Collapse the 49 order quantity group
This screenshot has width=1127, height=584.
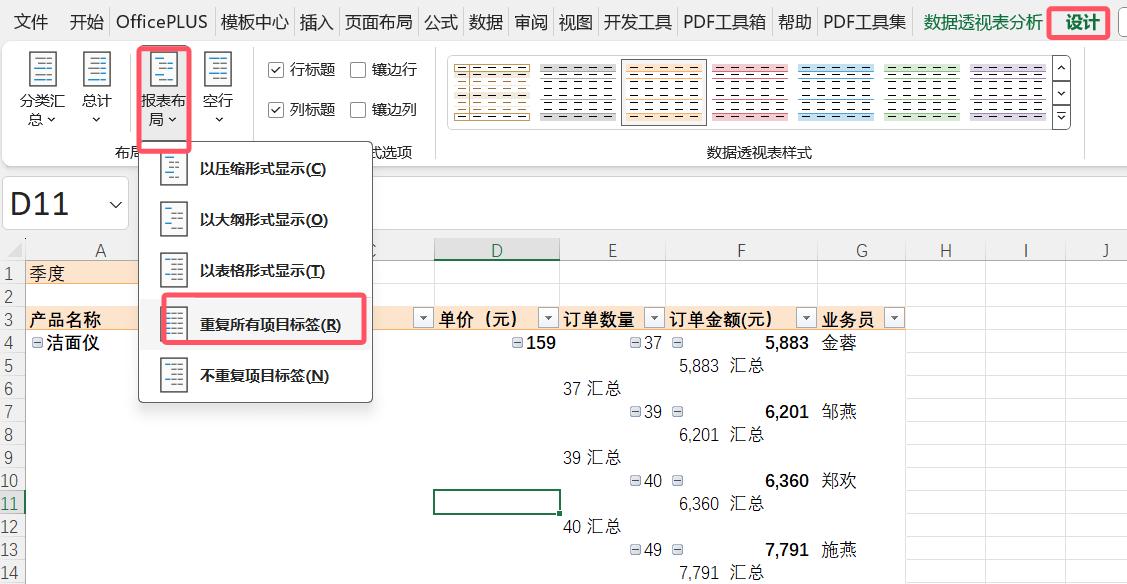635,550
